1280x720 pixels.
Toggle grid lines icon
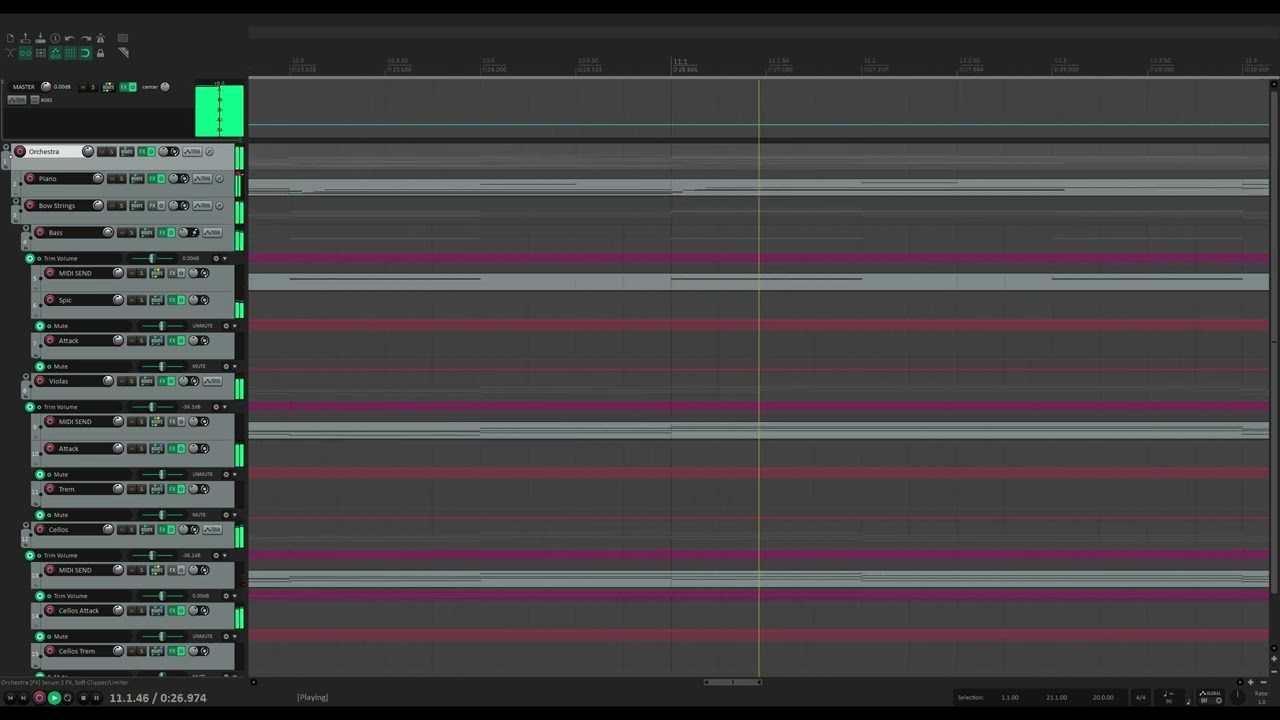pos(70,53)
